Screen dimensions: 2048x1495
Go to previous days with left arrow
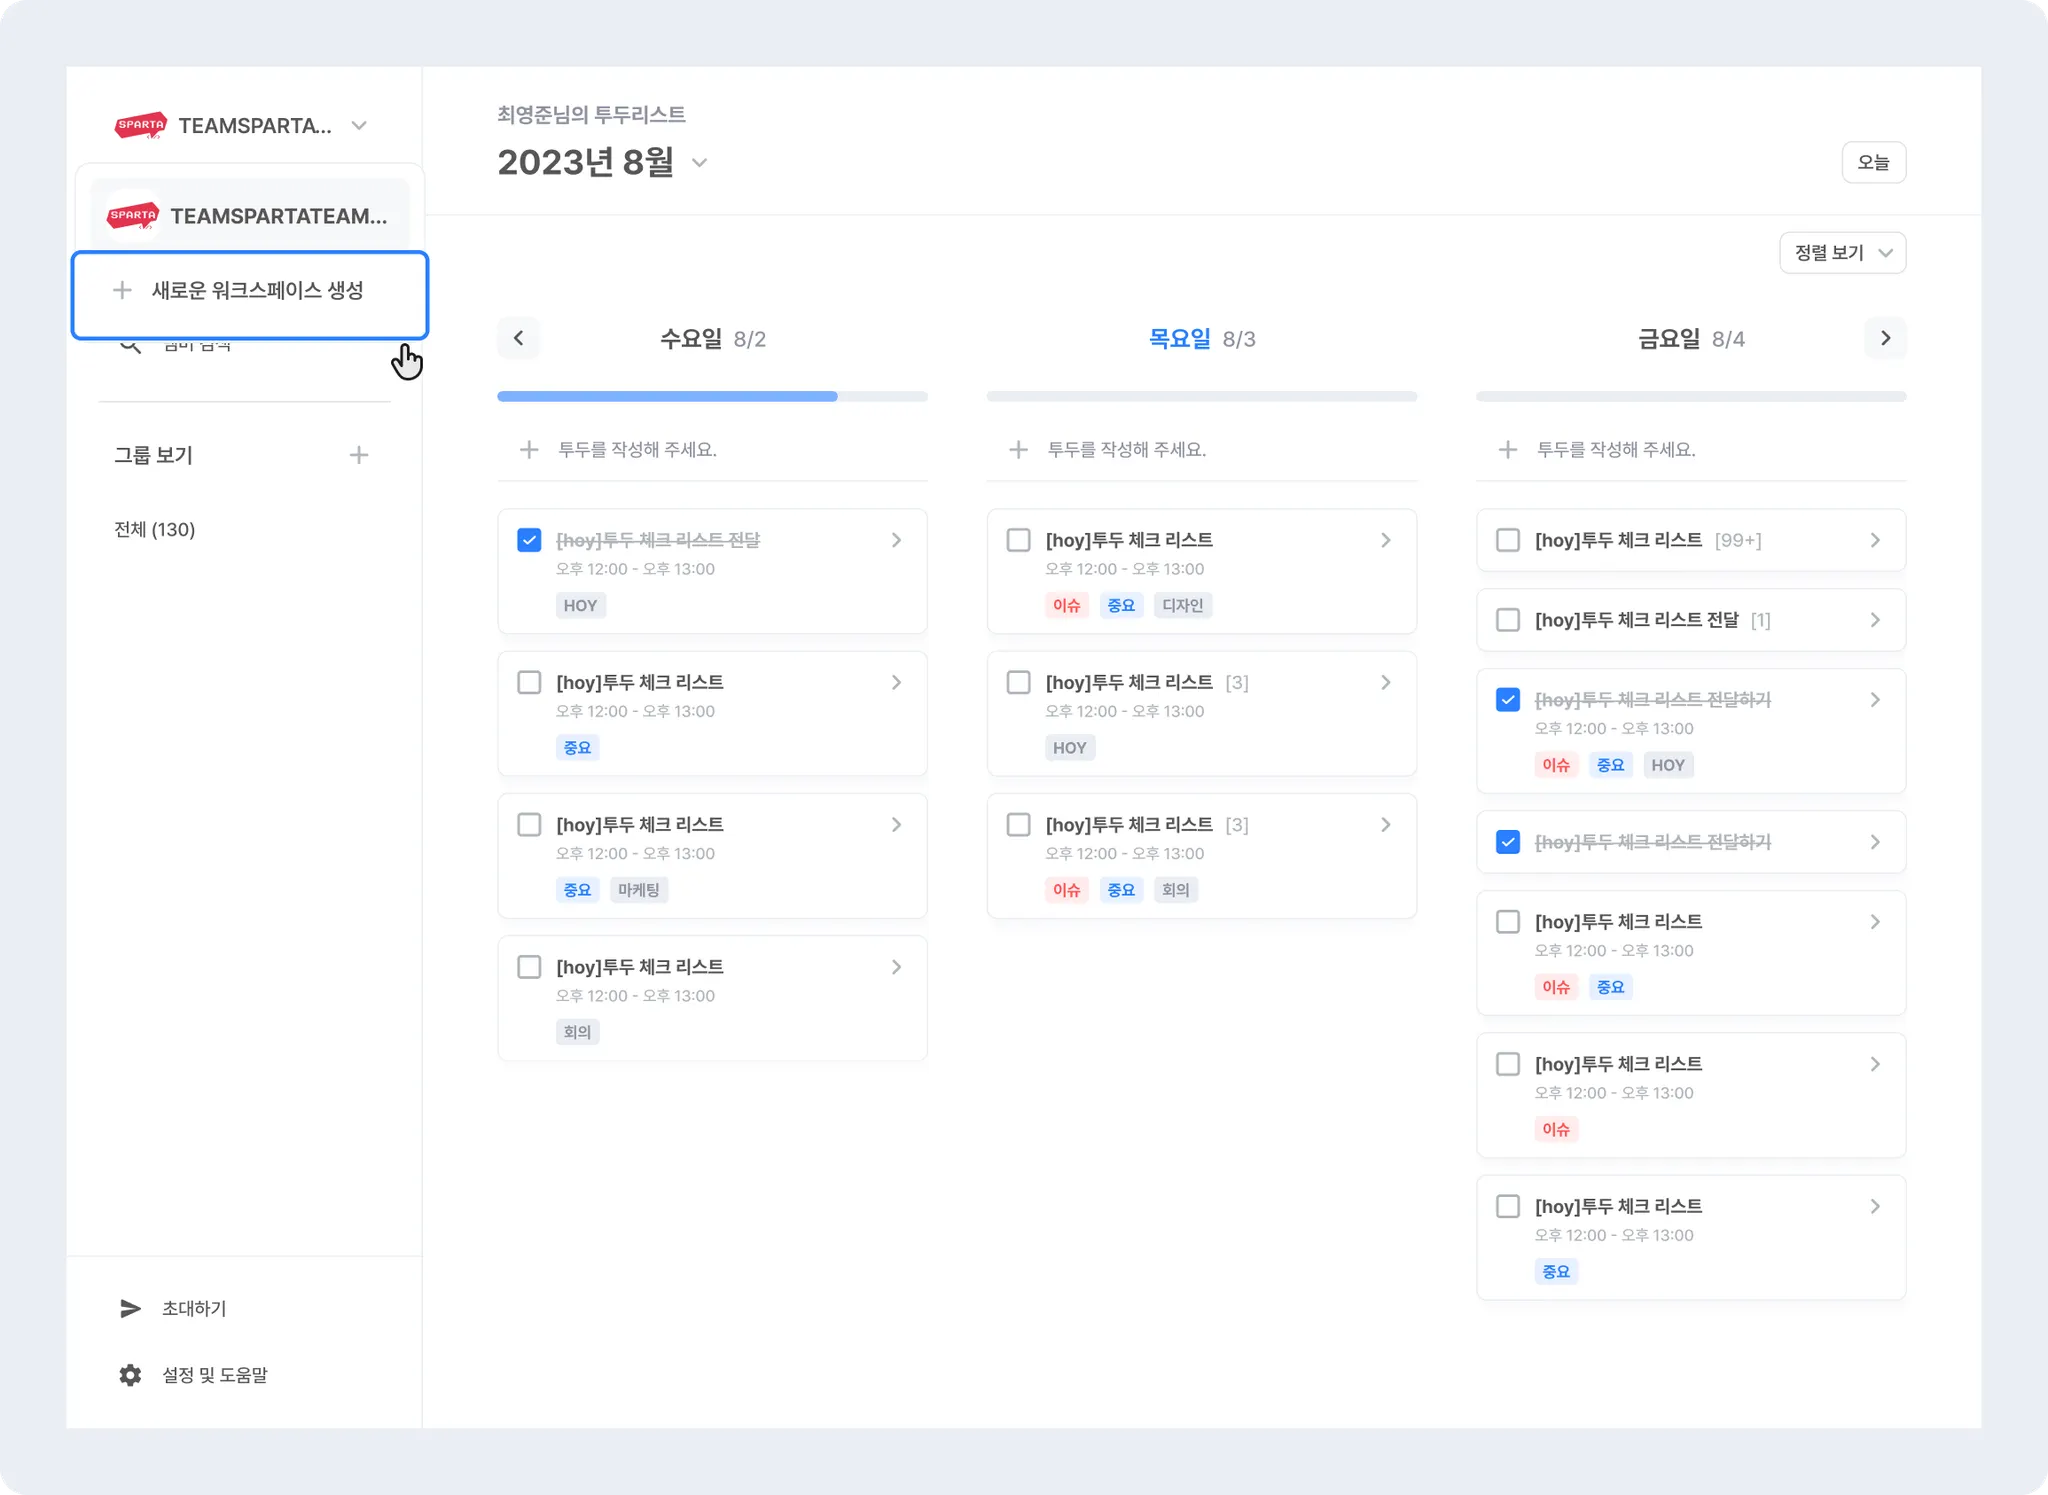point(518,338)
